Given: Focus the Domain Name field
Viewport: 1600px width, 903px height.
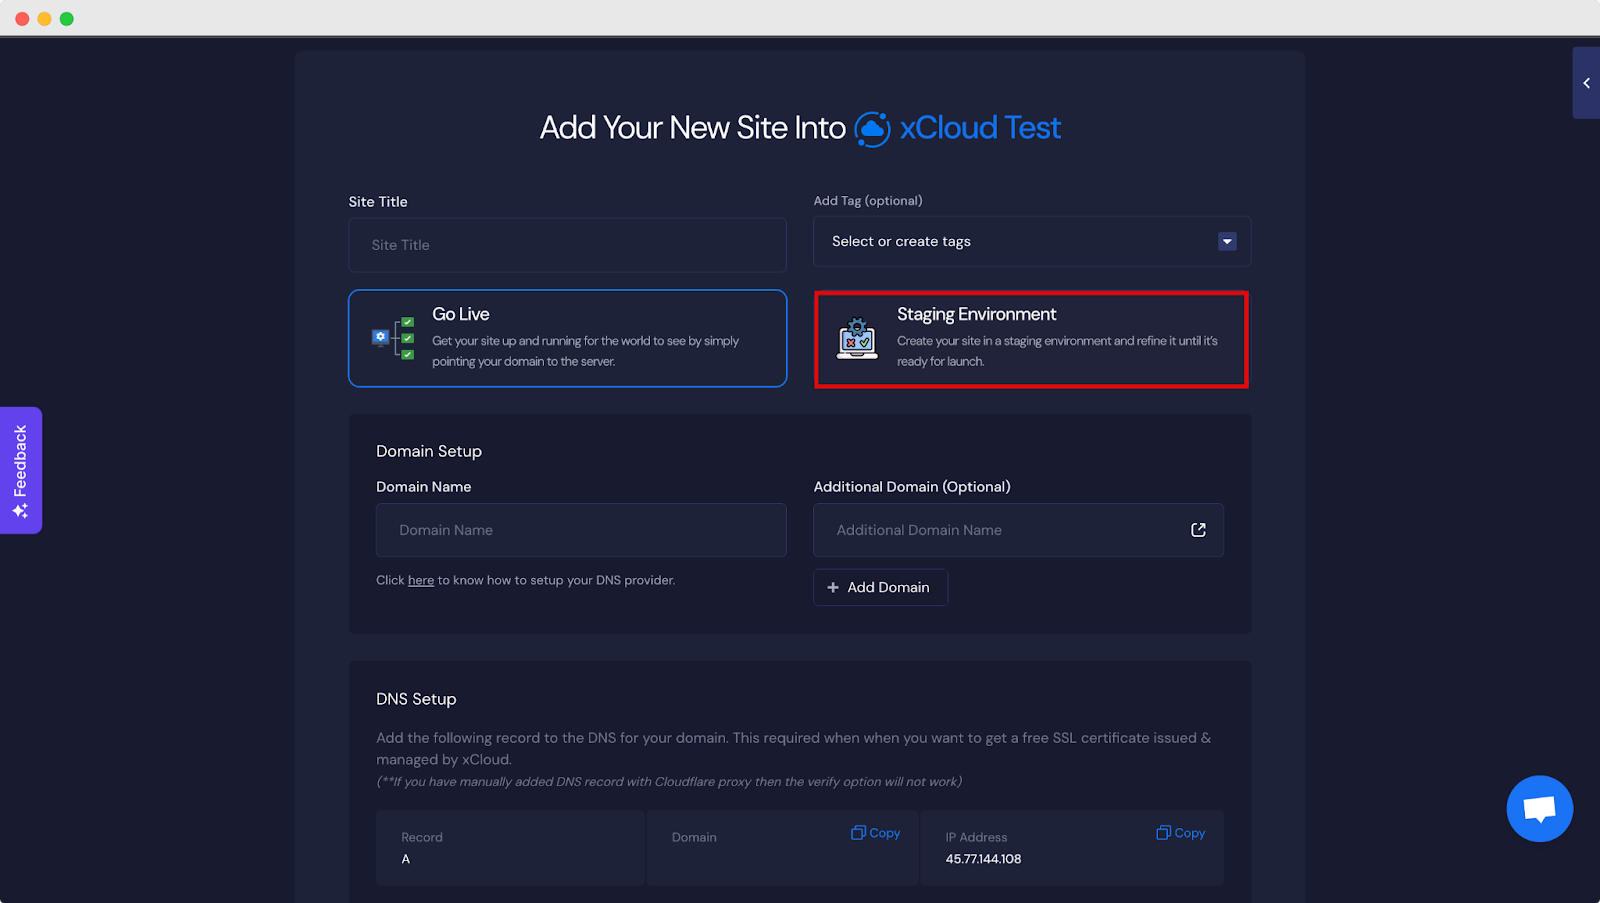Looking at the screenshot, I should [581, 530].
